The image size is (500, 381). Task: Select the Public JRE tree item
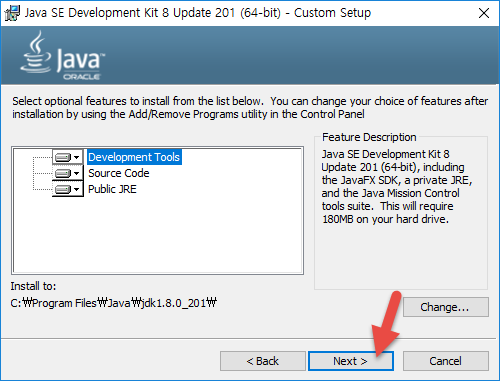coord(112,189)
